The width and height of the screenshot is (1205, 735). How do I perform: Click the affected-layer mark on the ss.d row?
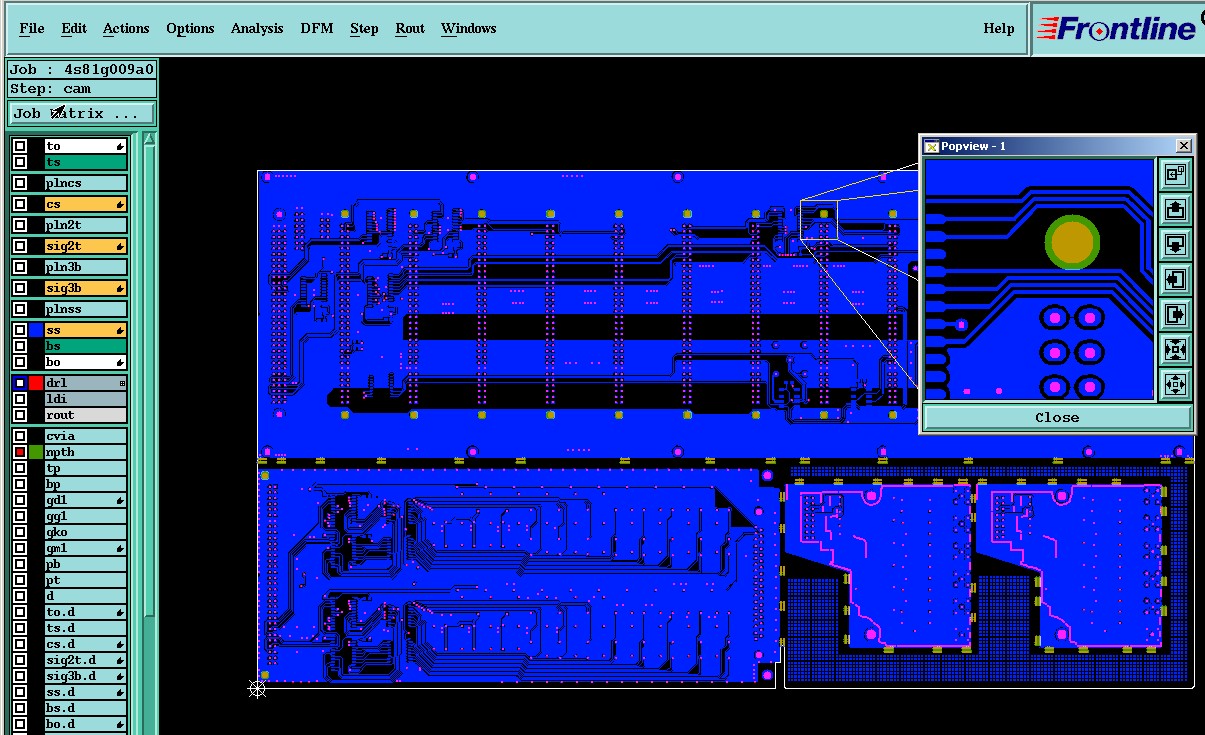coord(120,693)
